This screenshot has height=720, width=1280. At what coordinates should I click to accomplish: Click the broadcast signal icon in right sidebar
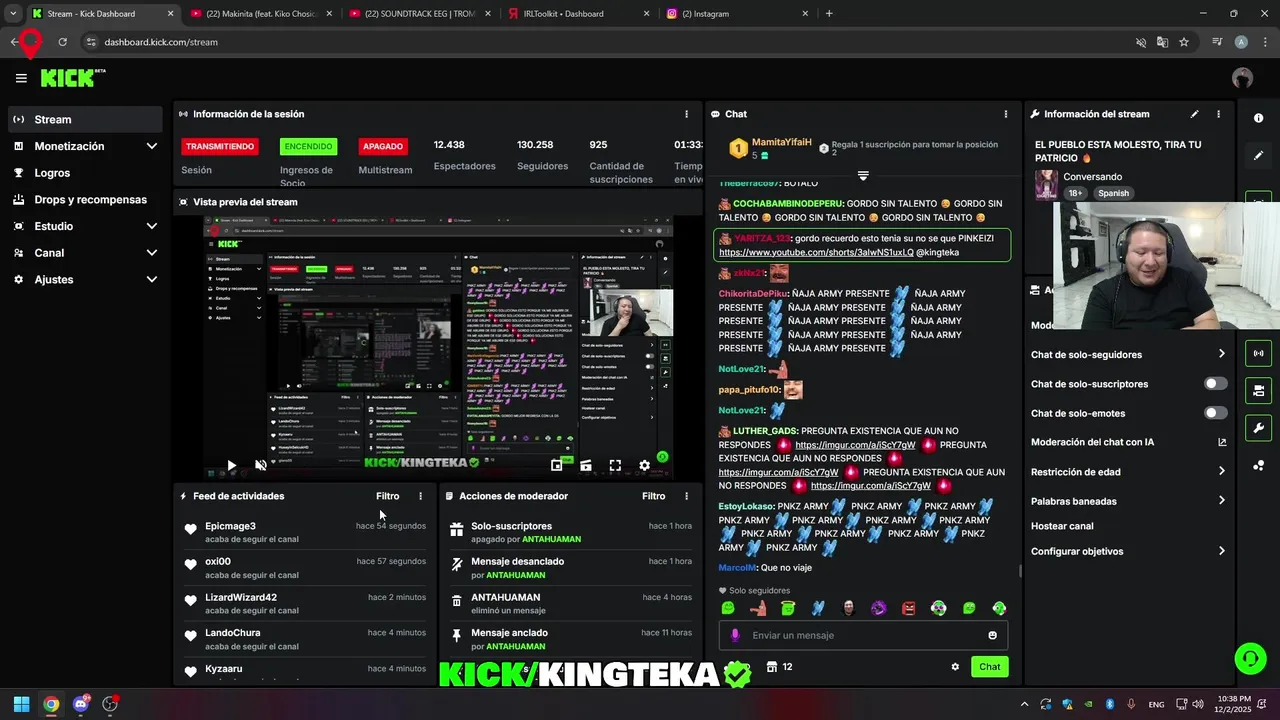tap(1258, 353)
